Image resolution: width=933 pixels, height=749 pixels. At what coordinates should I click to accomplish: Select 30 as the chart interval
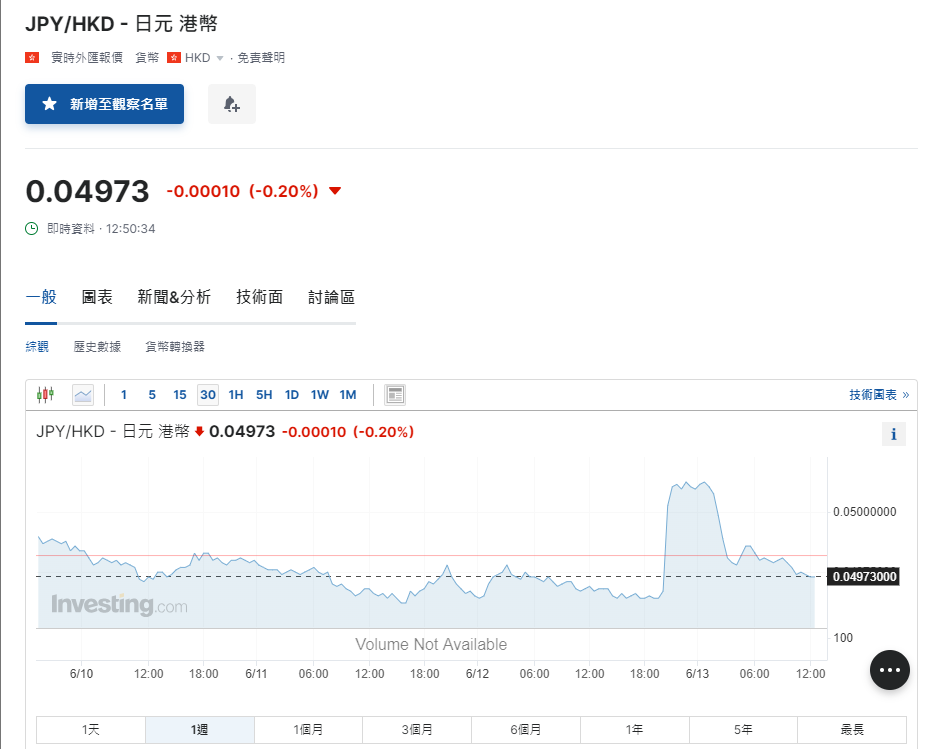207,395
